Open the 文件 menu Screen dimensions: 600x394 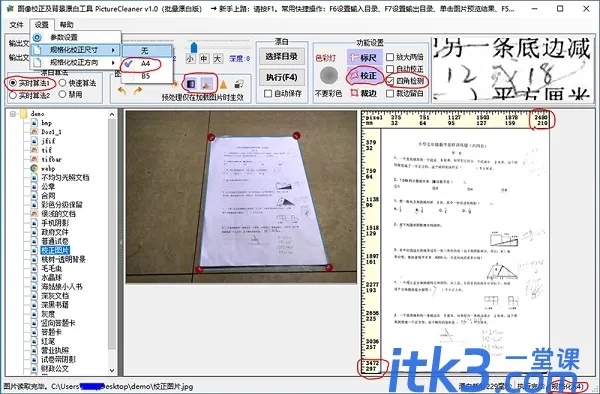tap(16, 25)
